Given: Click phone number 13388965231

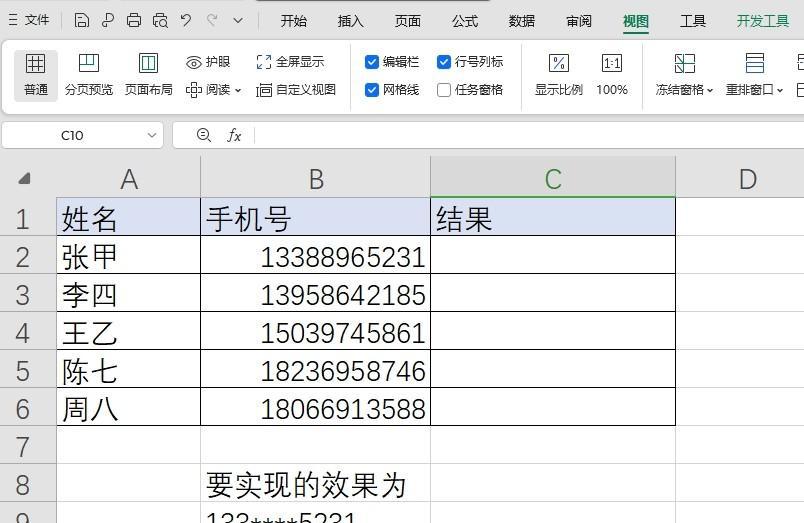Looking at the screenshot, I should pyautogui.click(x=315, y=255).
